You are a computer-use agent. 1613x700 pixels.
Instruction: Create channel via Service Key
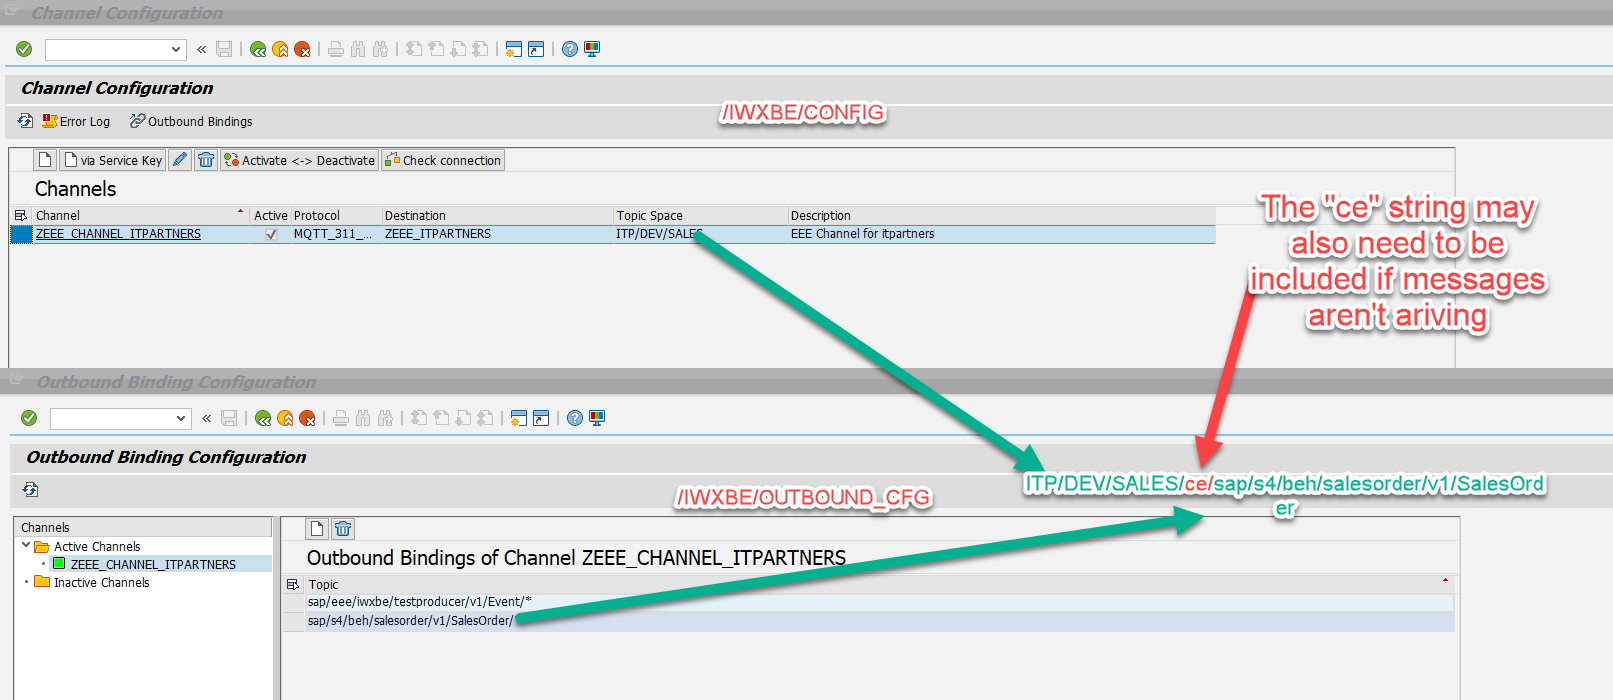(x=112, y=160)
